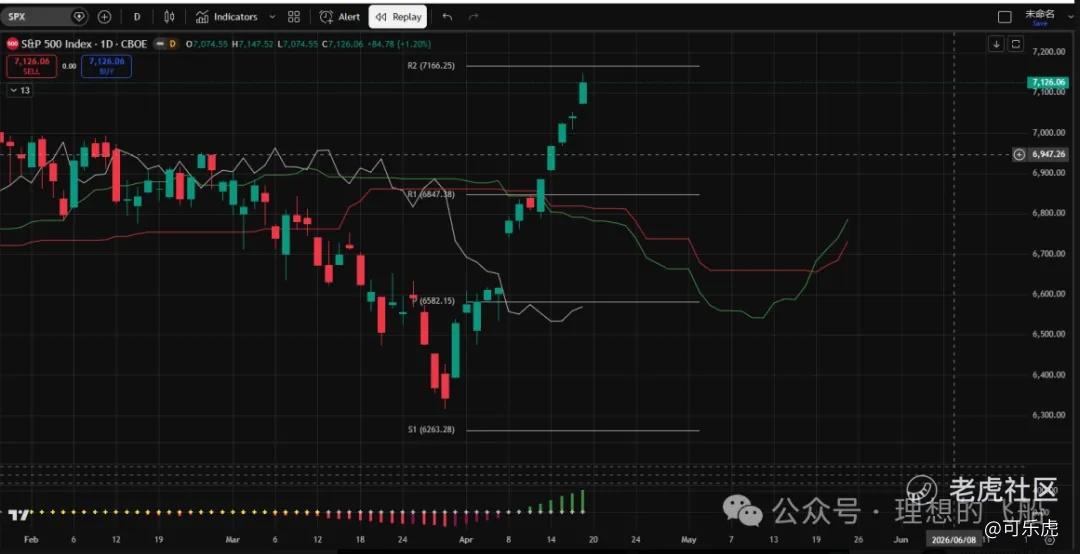
Task: Click the 7,200.00 price scale label
Action: (x=1048, y=52)
